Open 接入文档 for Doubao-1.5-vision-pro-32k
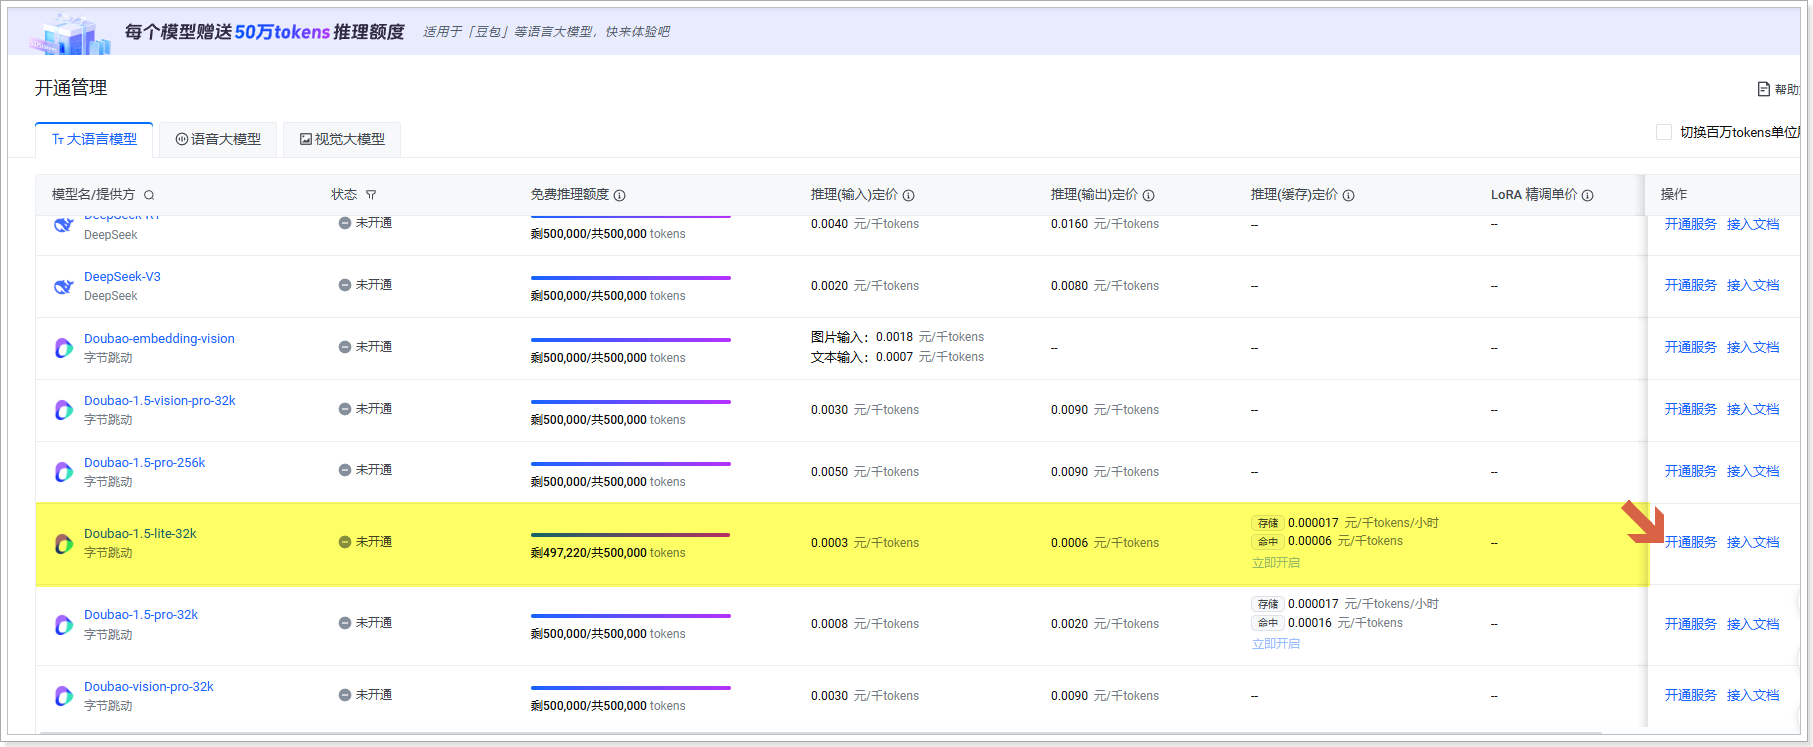 (1753, 409)
